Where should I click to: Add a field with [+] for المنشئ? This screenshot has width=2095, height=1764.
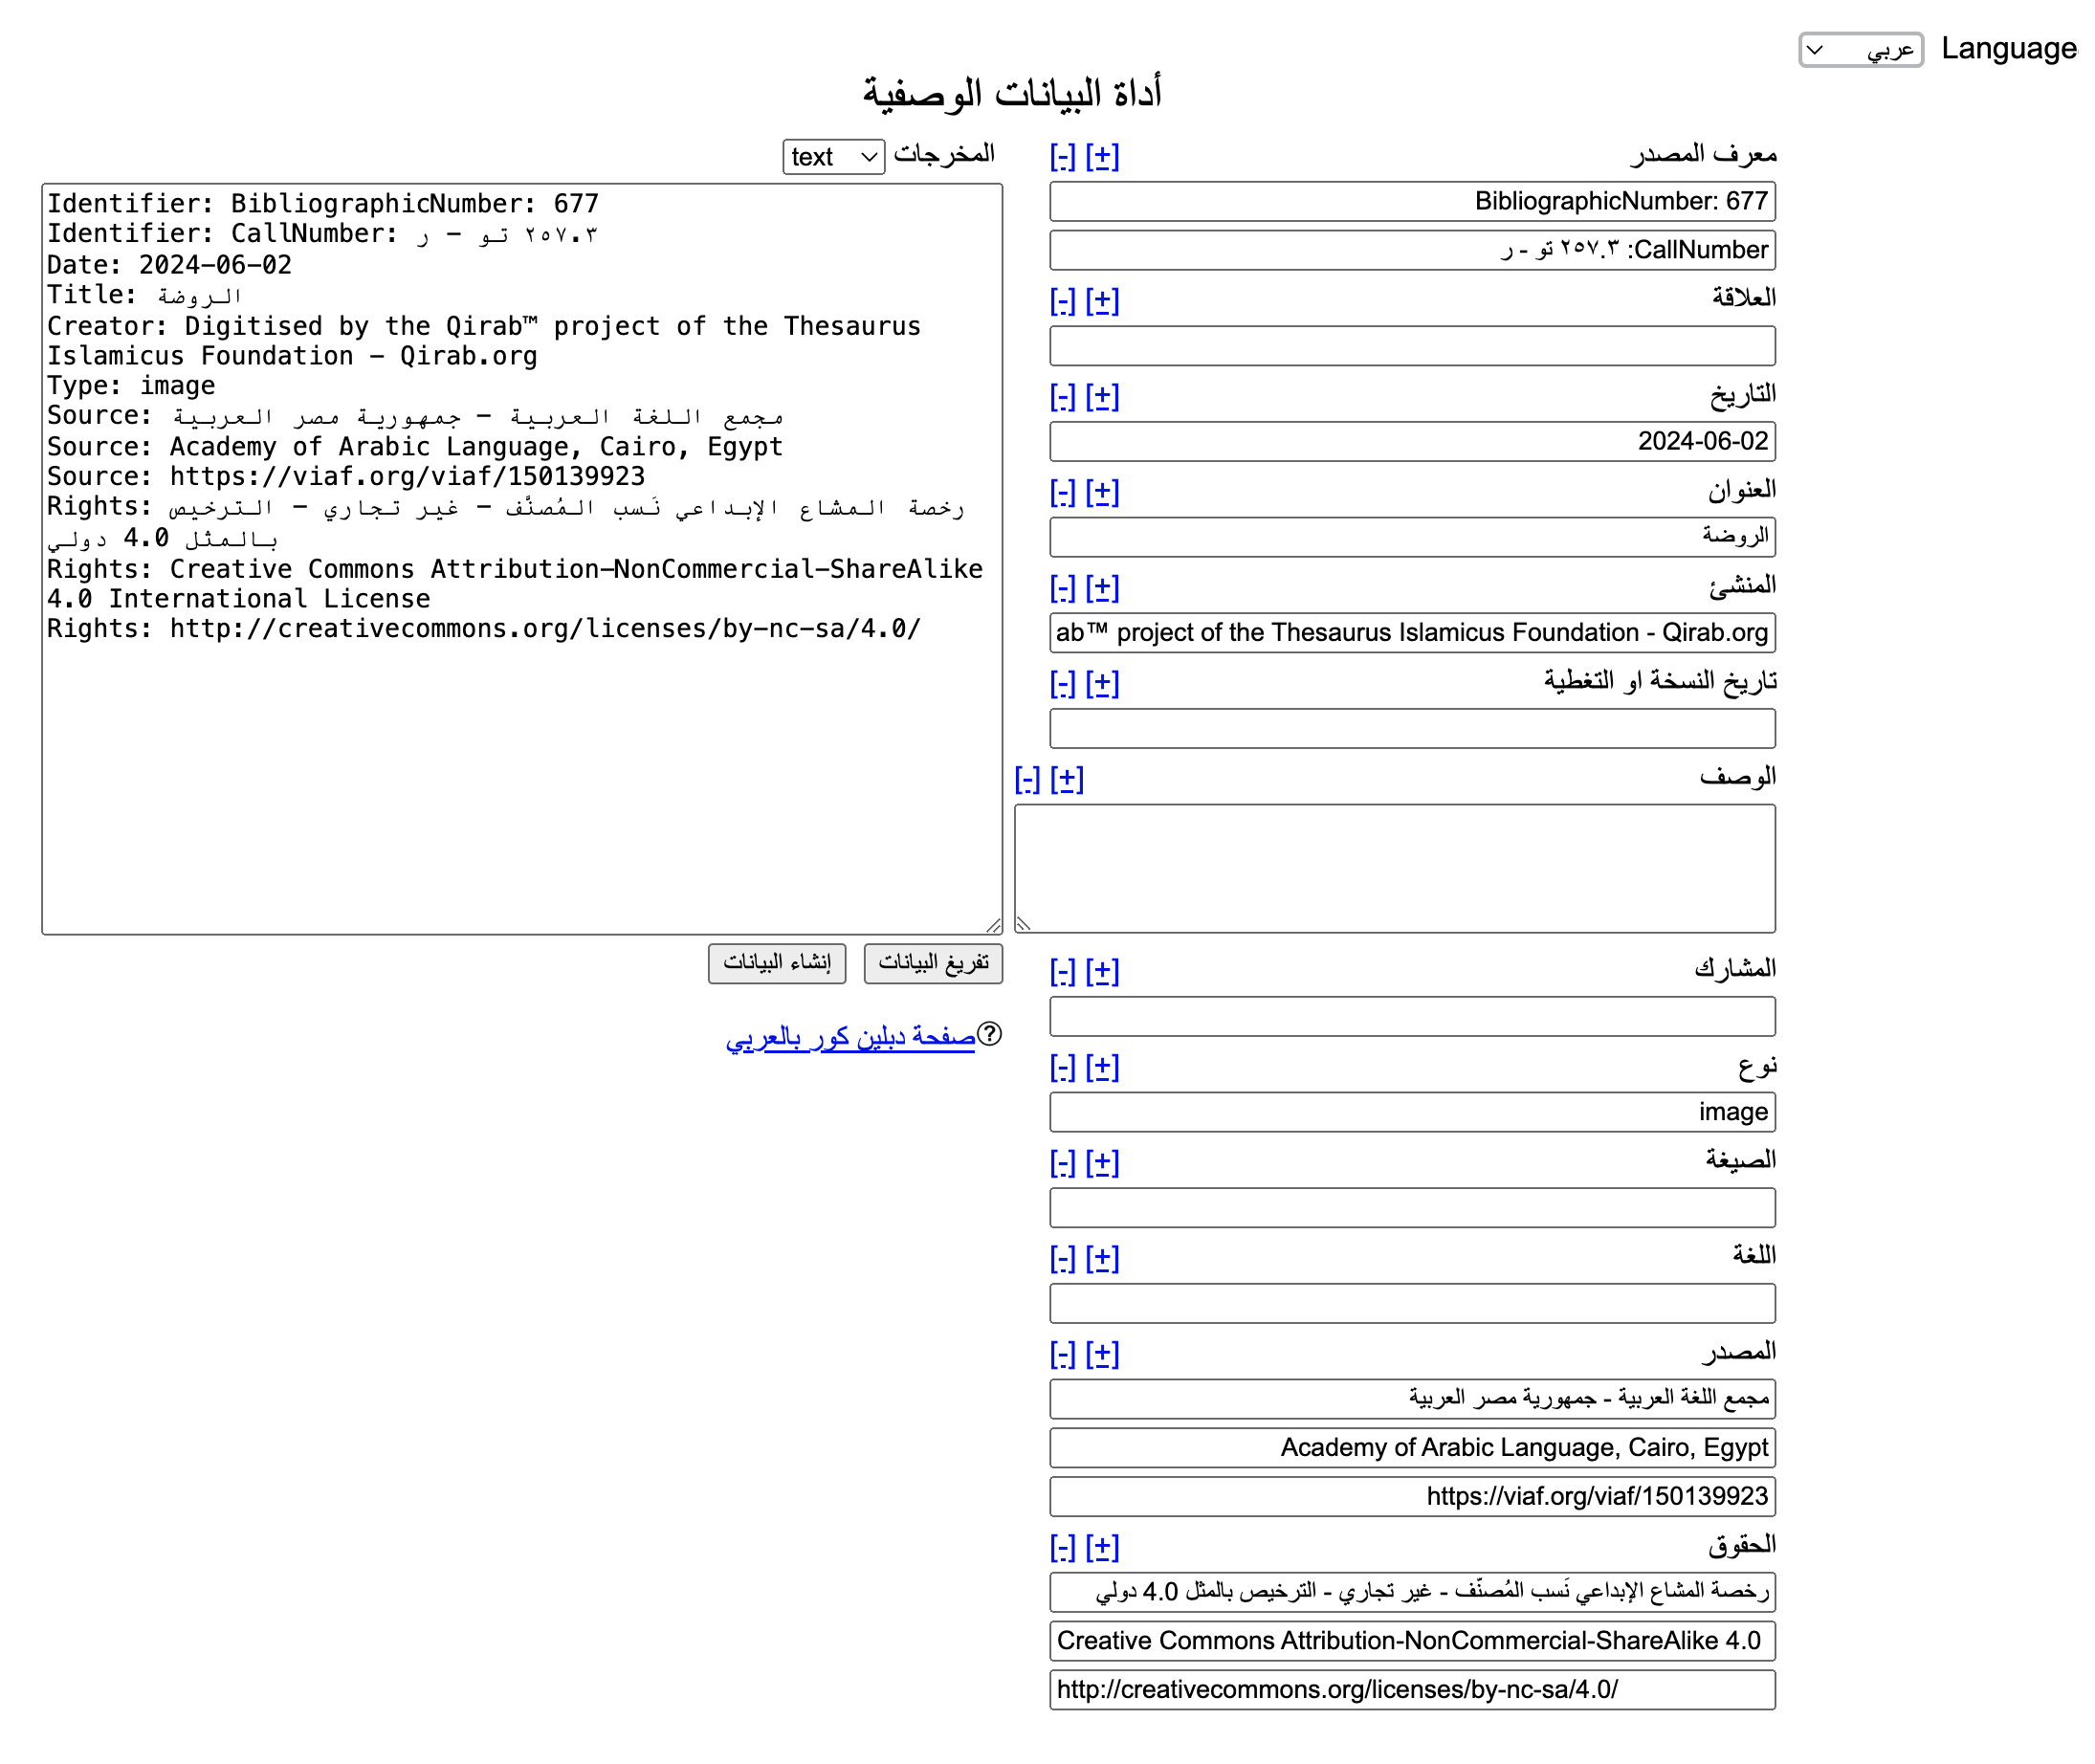point(1102,588)
